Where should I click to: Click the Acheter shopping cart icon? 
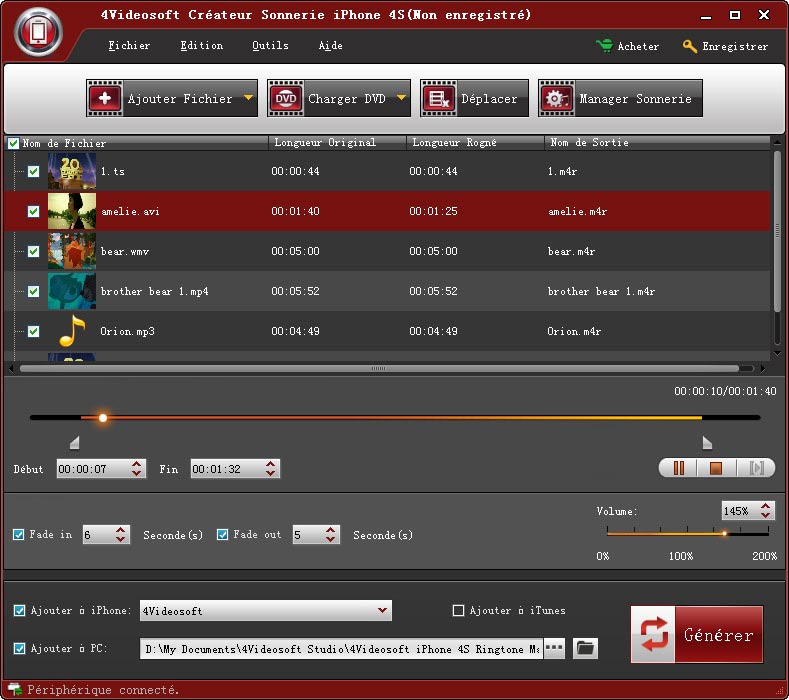(x=604, y=46)
